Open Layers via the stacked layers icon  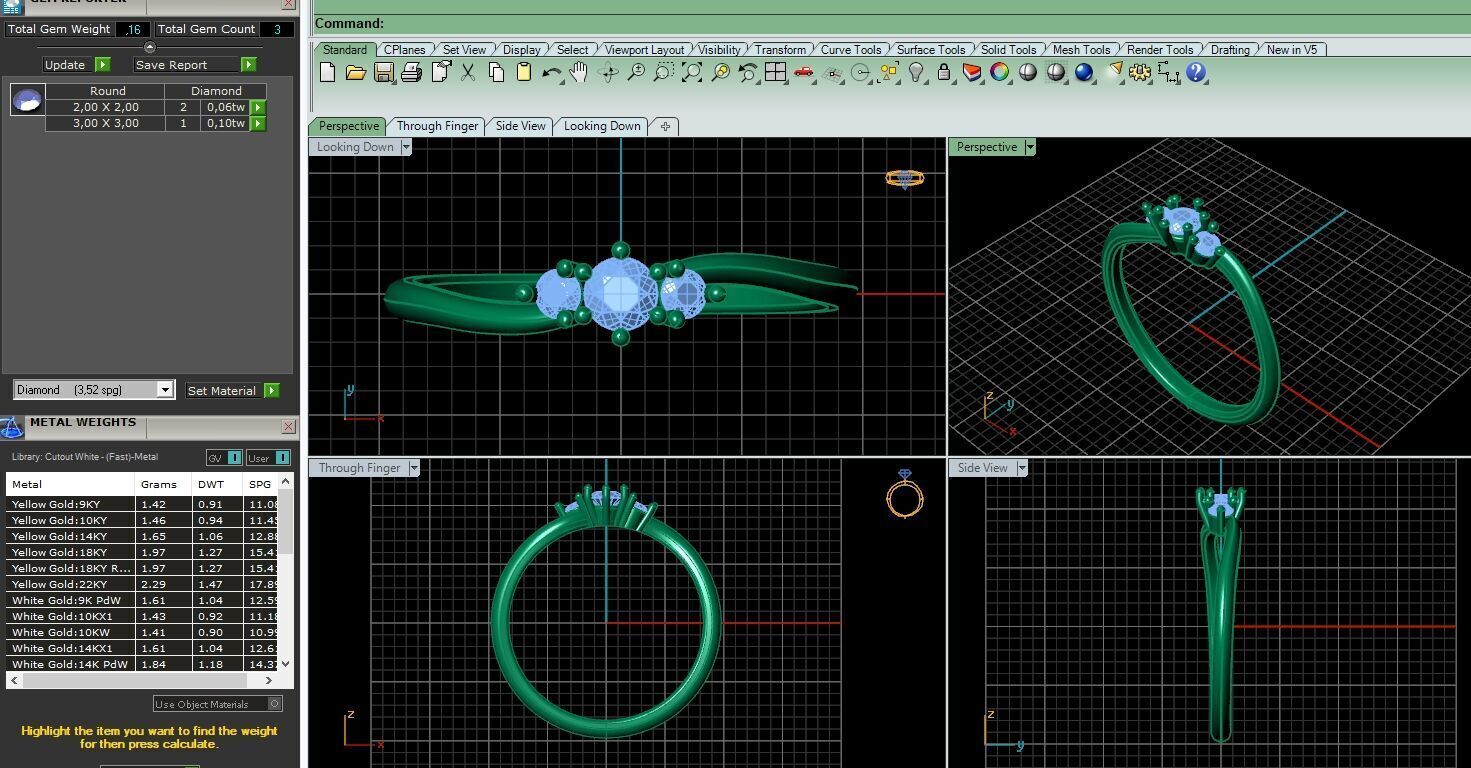pyautogui.click(x=971, y=72)
